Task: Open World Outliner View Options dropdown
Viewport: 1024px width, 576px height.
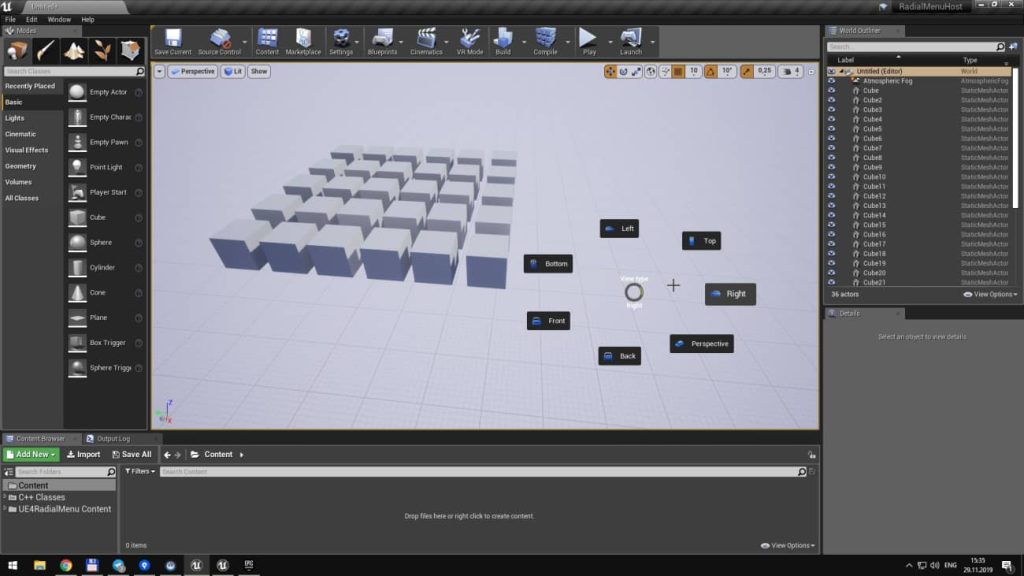Action: (990, 295)
